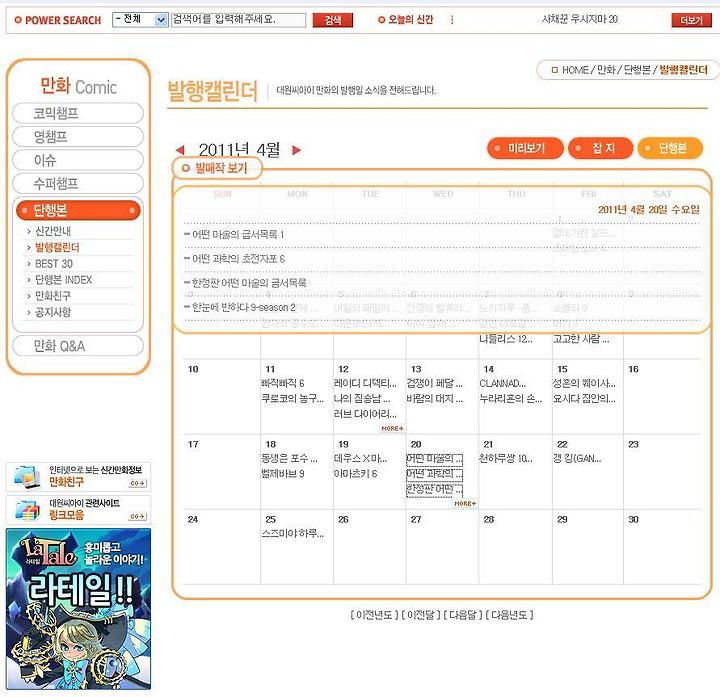Click the 발매작 보기 label tab

tap(216, 168)
